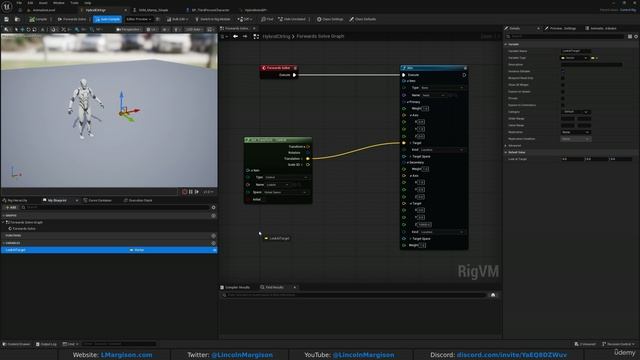Switch to the Compiler Results tab
Image resolution: width=640 pixels, height=360 pixels.
coord(236,287)
